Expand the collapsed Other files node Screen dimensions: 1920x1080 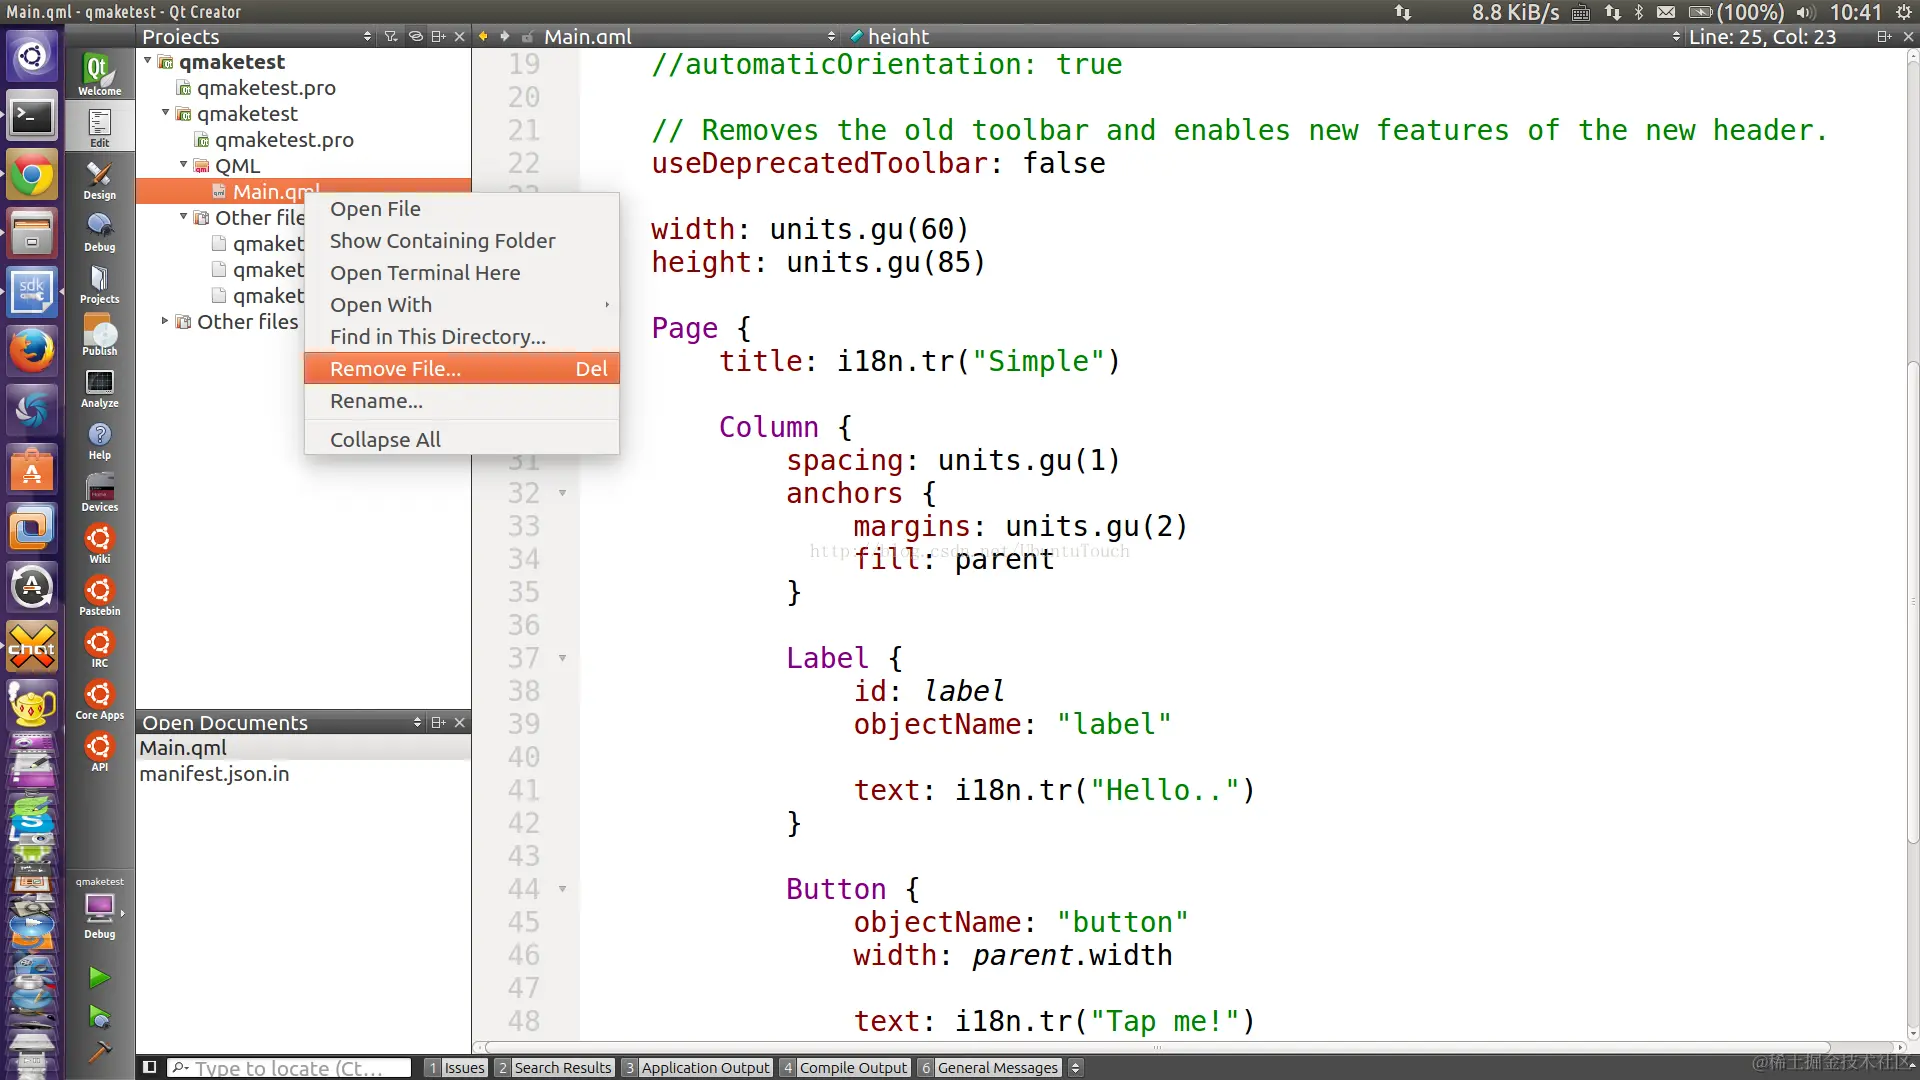tap(166, 321)
